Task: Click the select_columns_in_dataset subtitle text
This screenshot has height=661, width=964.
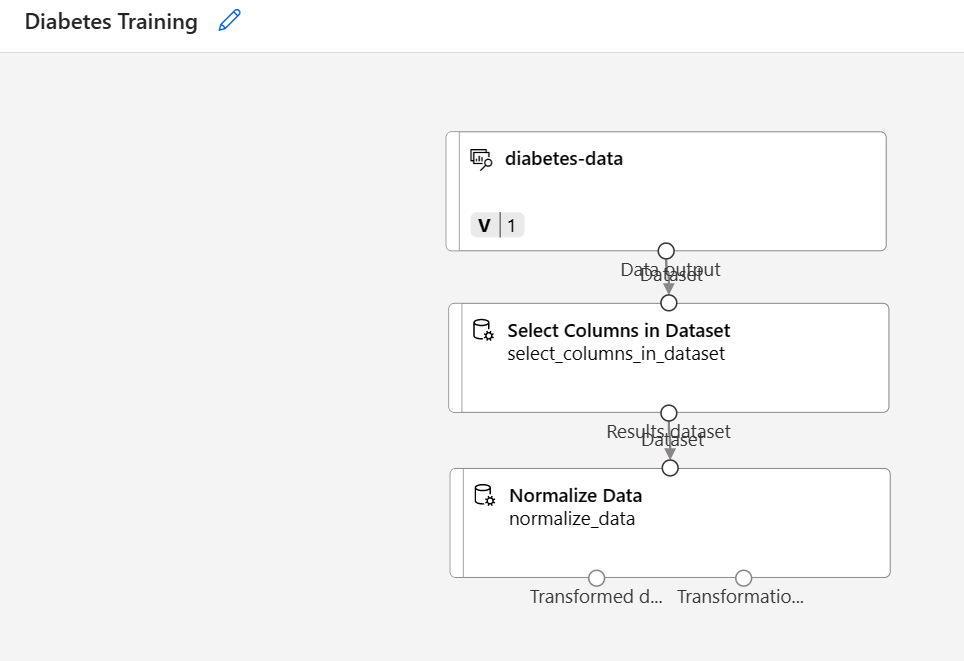Action: tap(616, 353)
